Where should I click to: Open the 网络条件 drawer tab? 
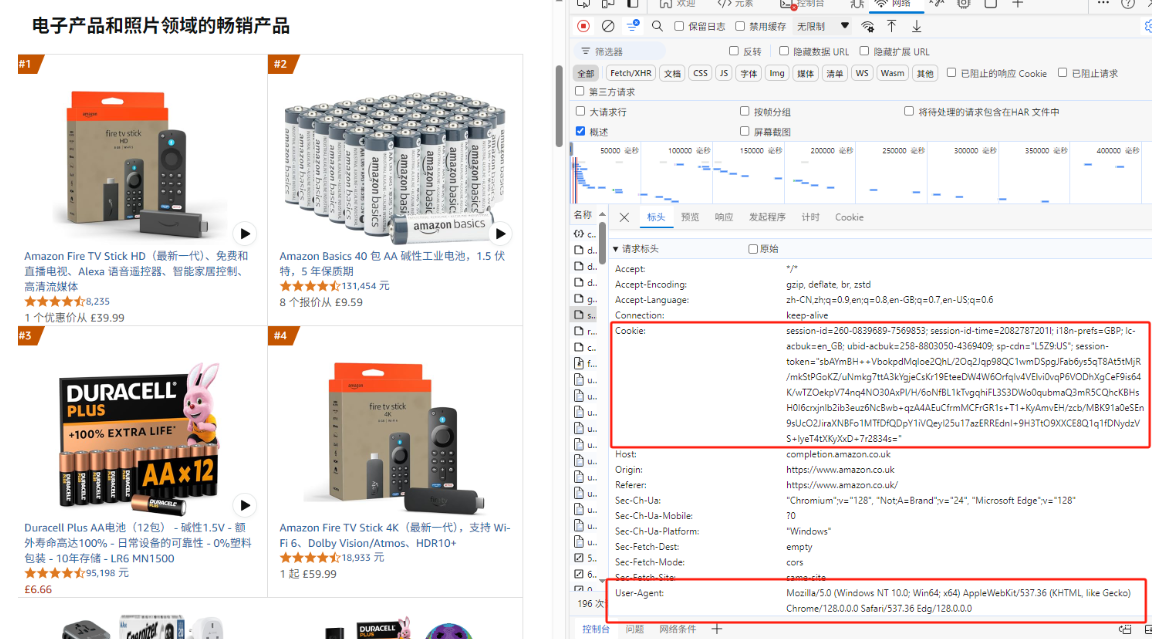678,629
